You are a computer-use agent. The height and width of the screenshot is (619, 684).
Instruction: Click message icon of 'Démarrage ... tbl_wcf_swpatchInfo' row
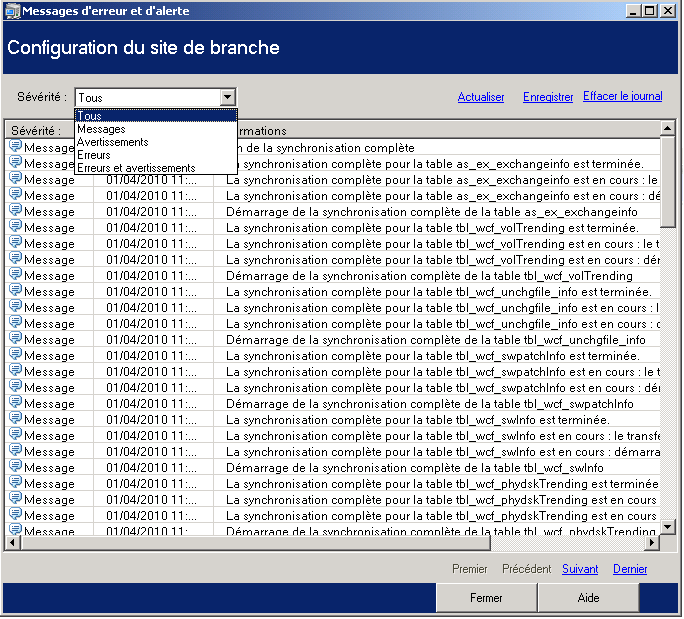click(x=15, y=402)
